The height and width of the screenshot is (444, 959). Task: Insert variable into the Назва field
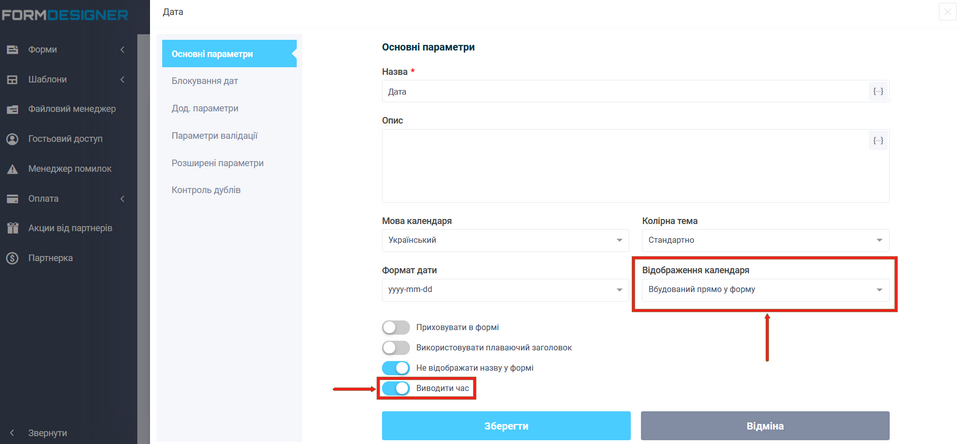click(877, 92)
